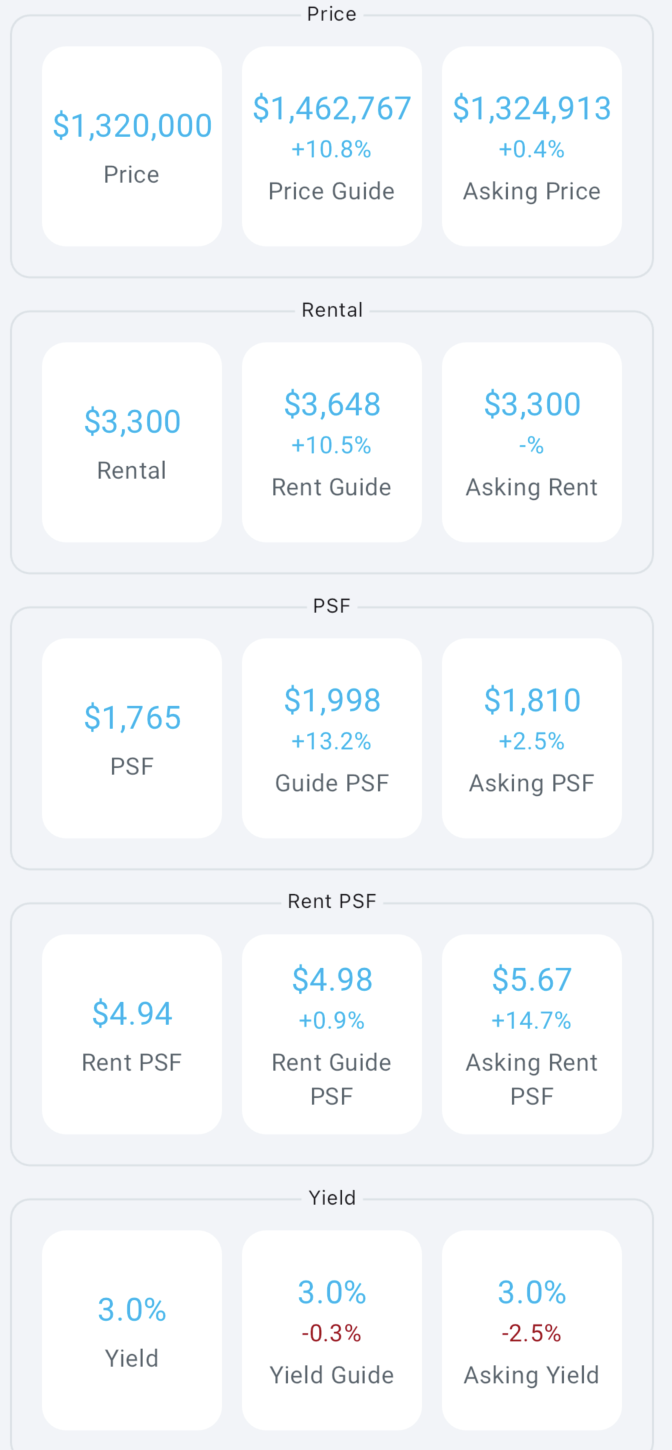Click the Rent Guide PSF card
Screen dimensions: 672x1450
click(x=331, y=1033)
